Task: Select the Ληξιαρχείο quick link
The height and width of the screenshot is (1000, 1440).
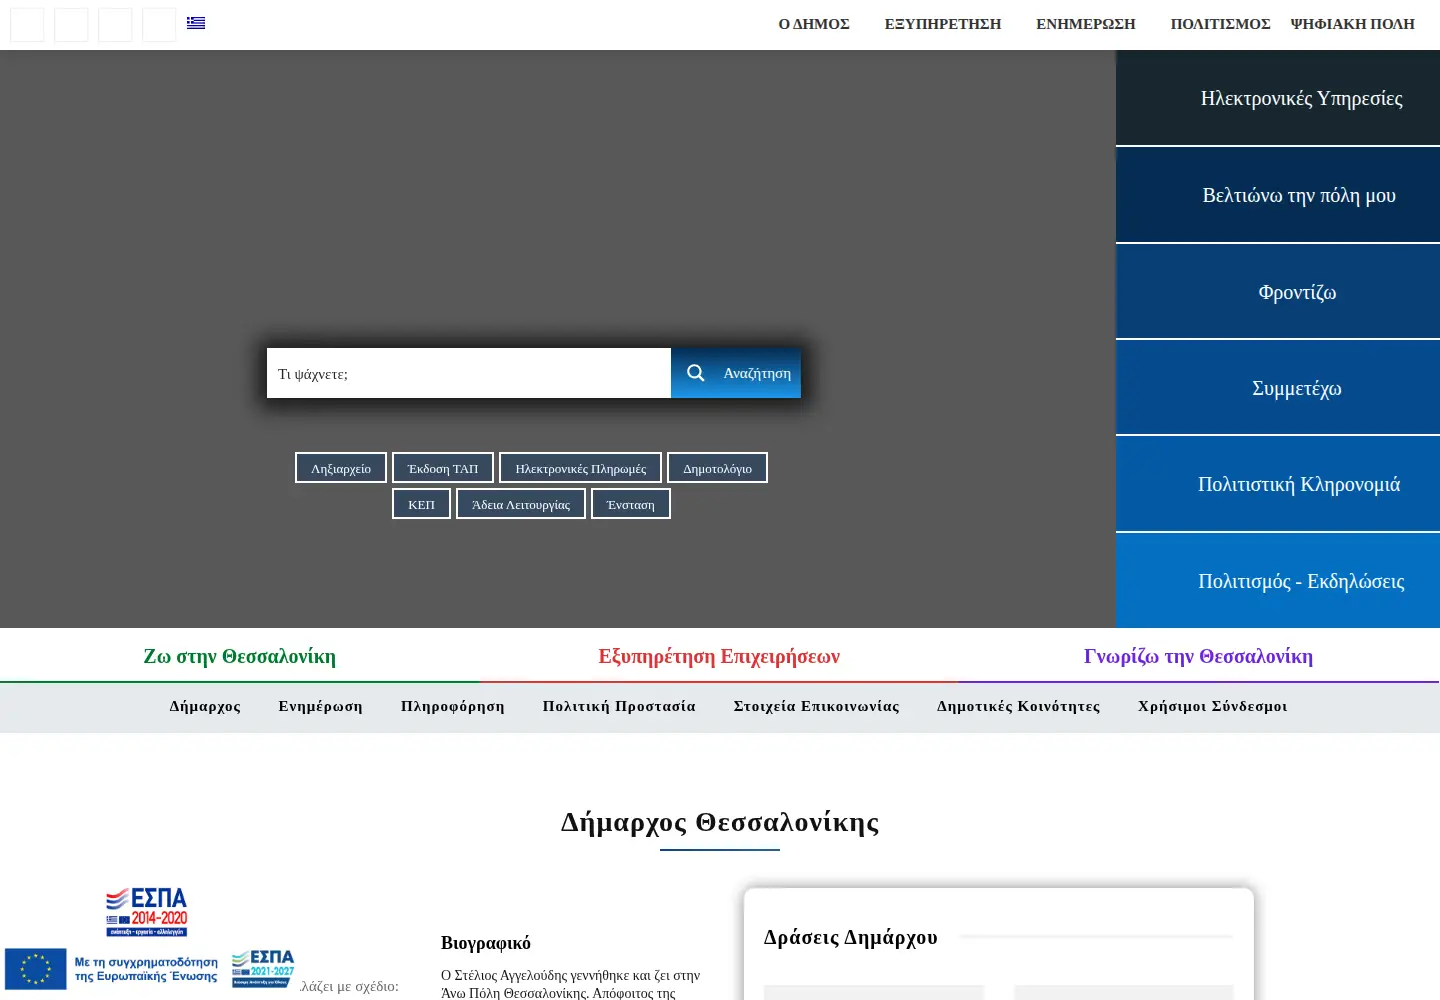Action: click(x=341, y=468)
